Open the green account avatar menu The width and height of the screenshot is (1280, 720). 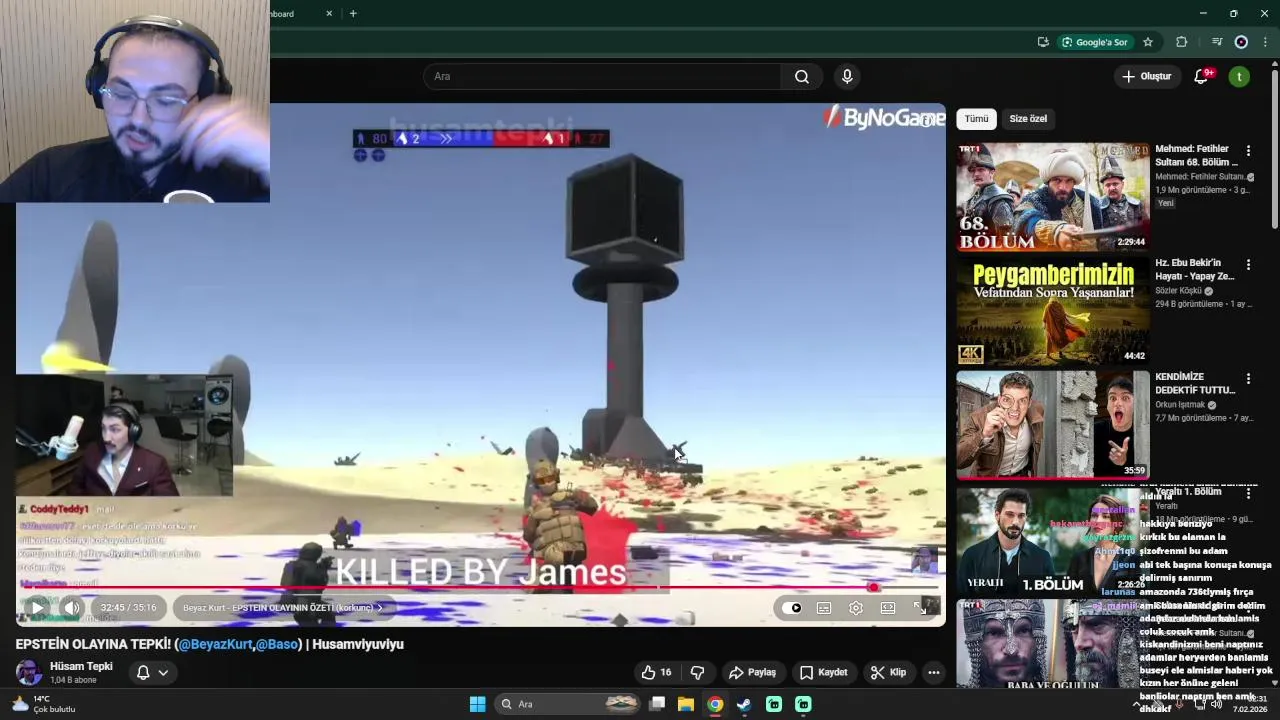click(1239, 76)
